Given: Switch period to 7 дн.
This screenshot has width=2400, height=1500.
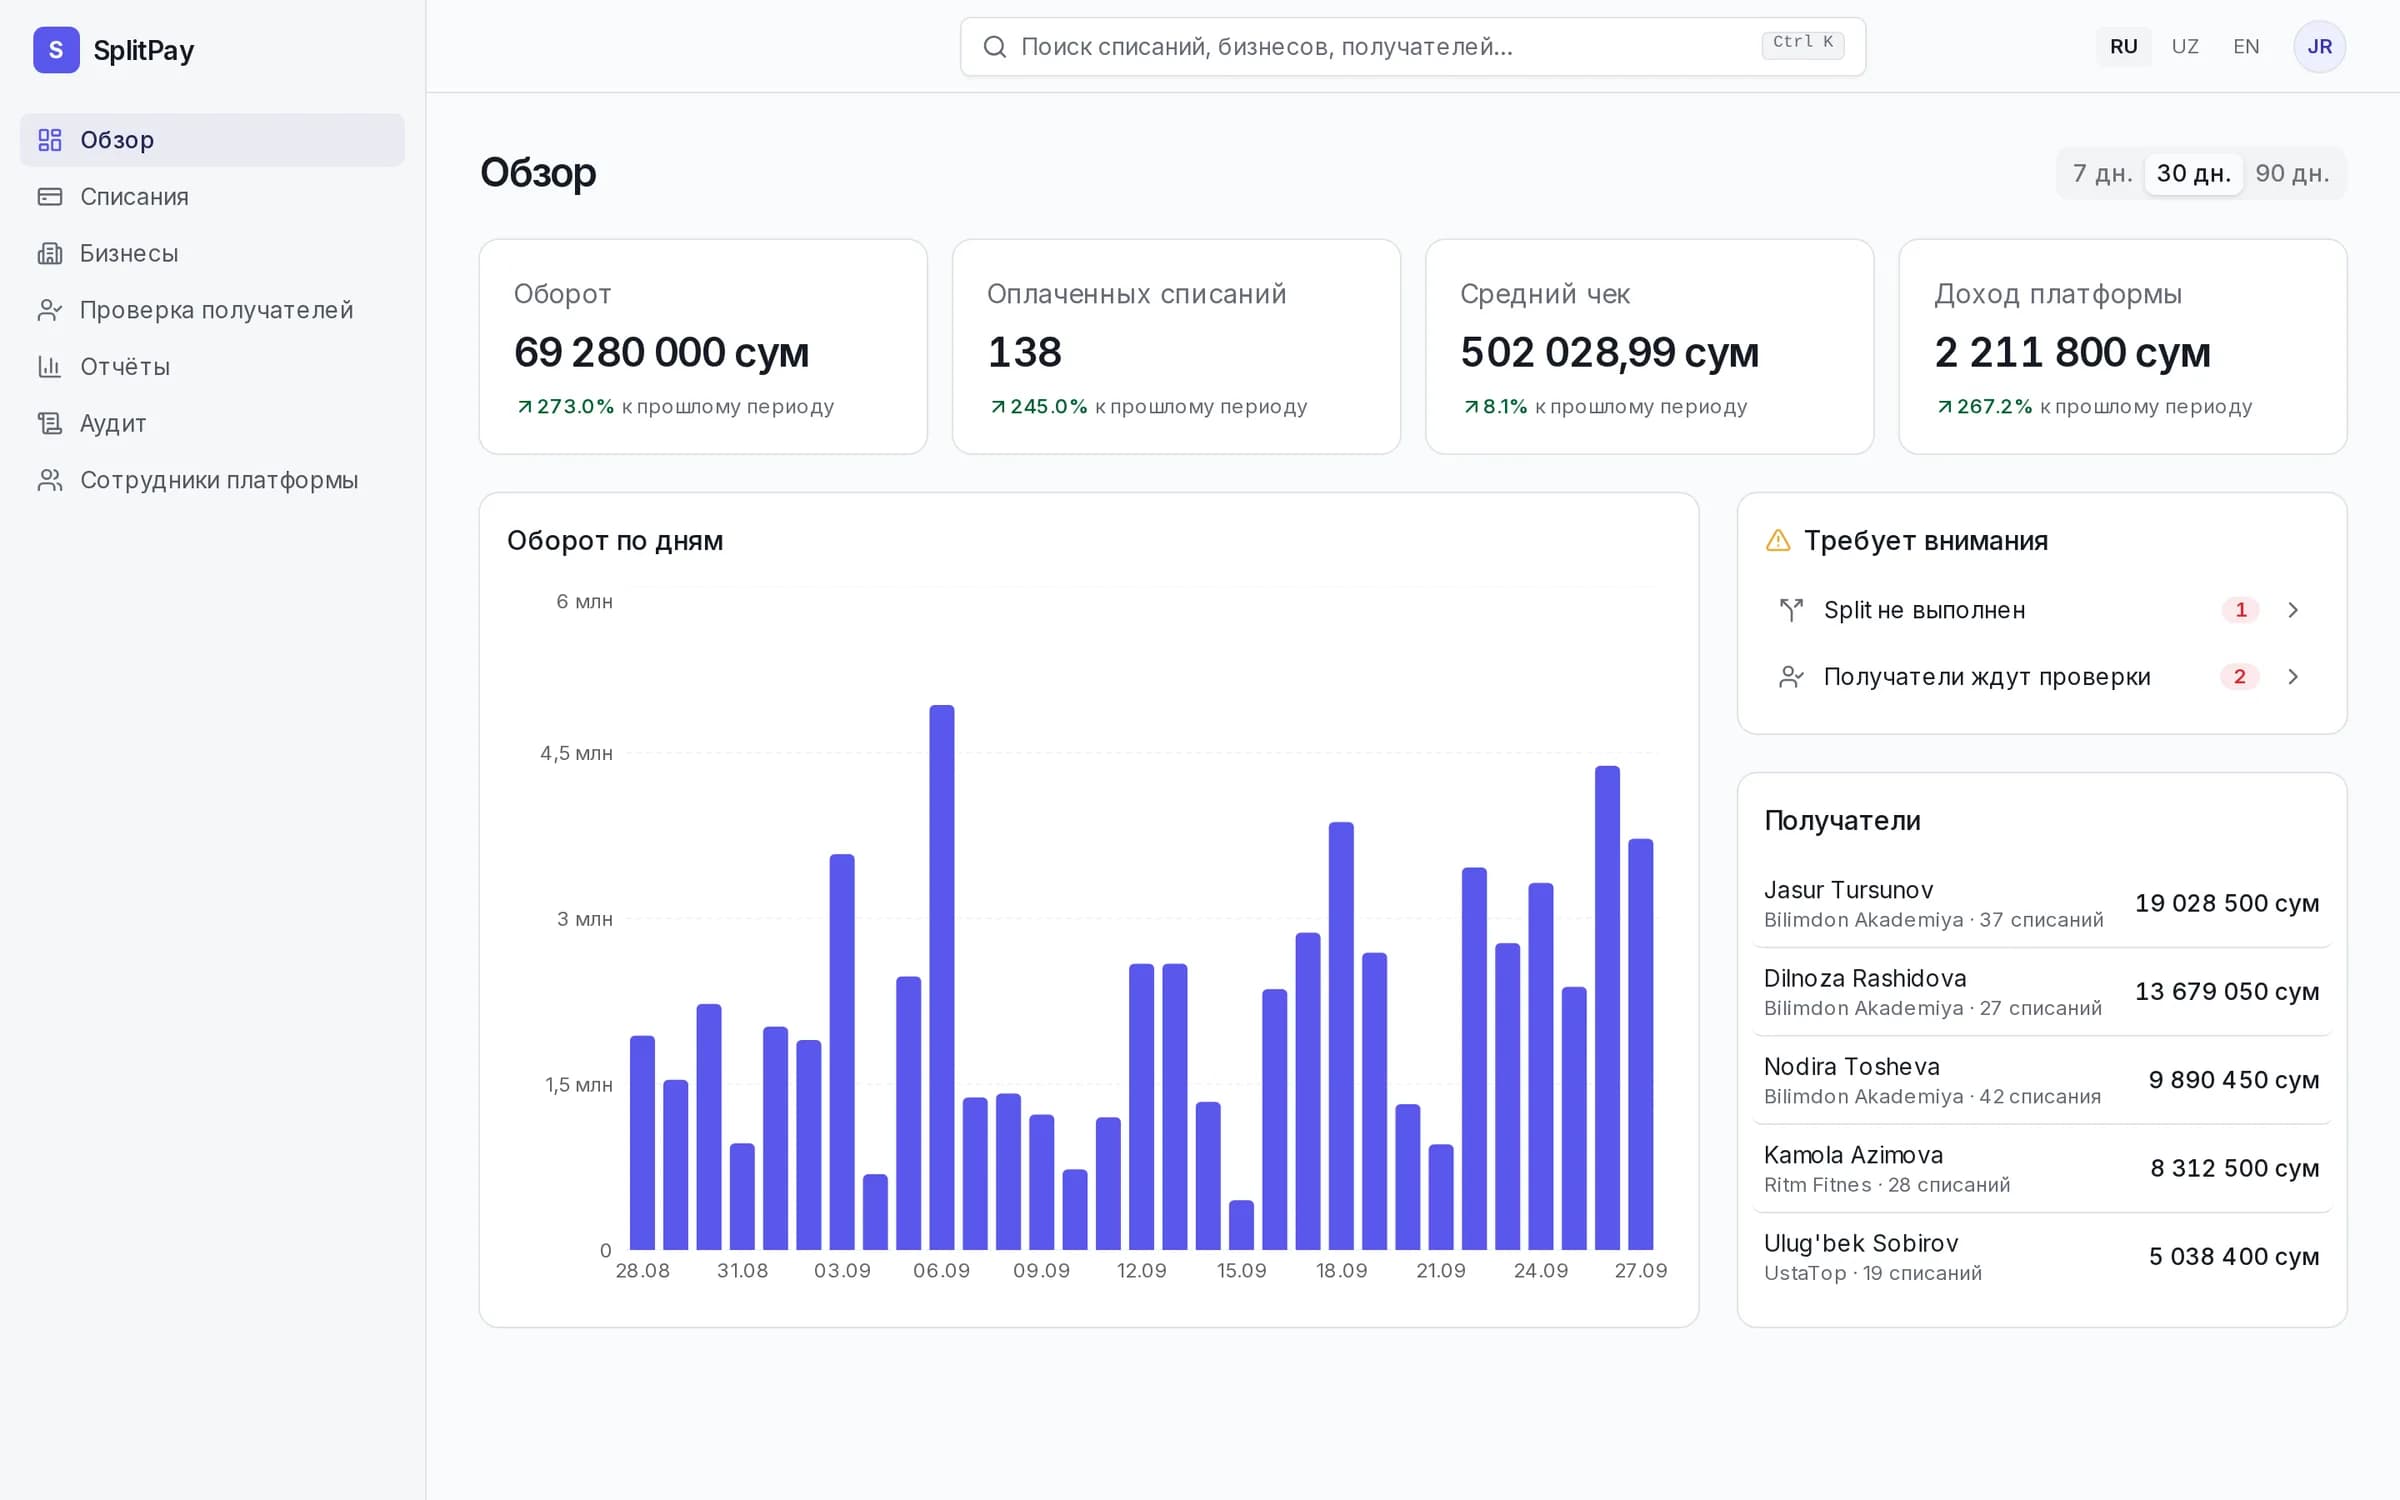Looking at the screenshot, I should (2102, 174).
